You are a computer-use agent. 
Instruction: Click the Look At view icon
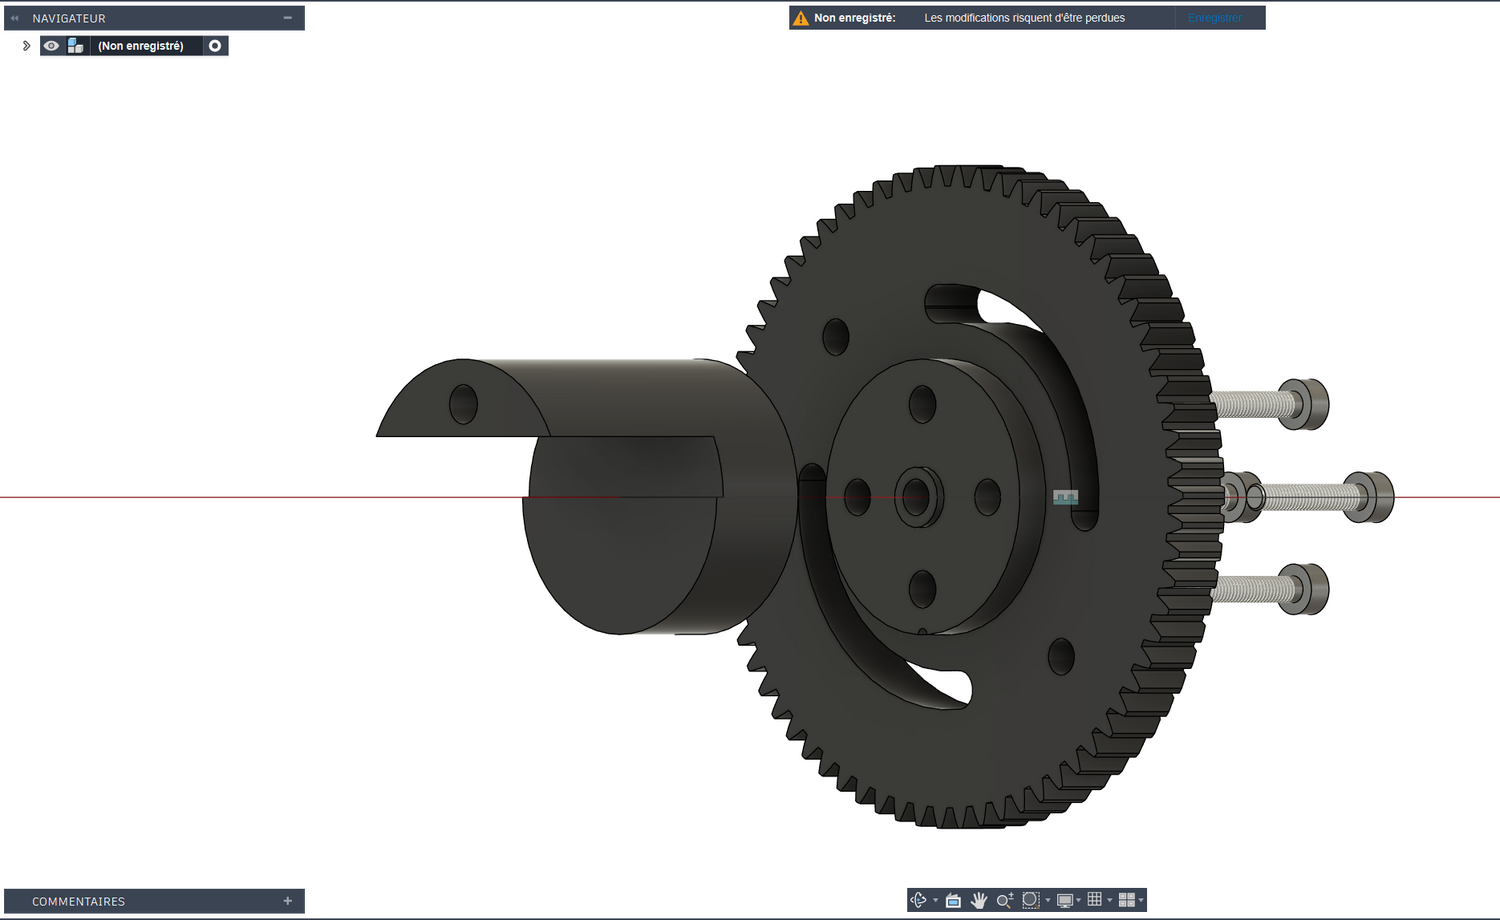[953, 900]
